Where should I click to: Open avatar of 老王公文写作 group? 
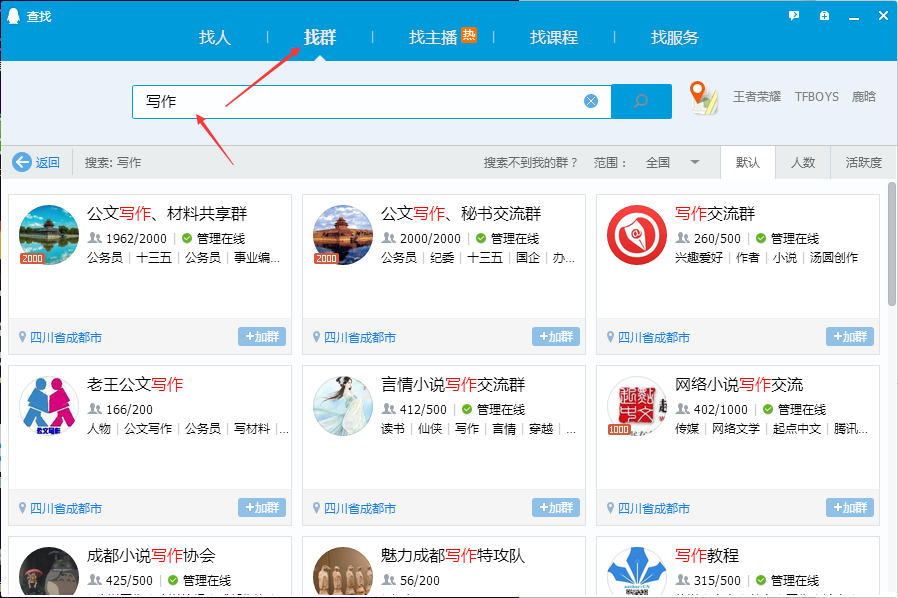(49, 406)
